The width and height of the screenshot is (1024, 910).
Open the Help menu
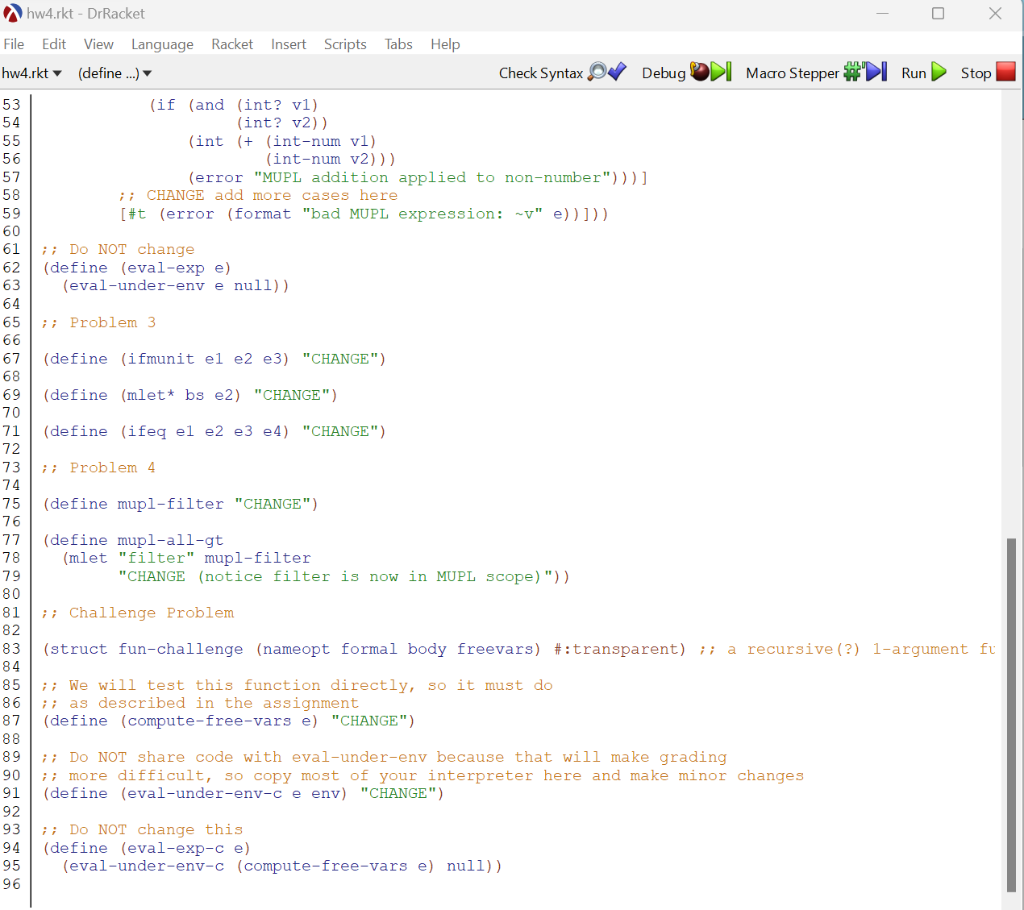coord(445,44)
